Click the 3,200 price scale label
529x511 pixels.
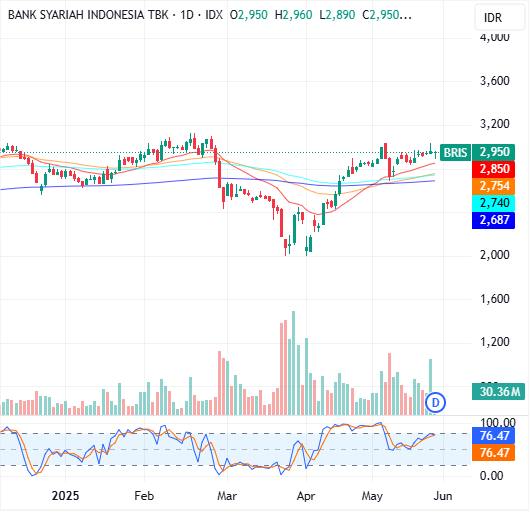[495, 124]
